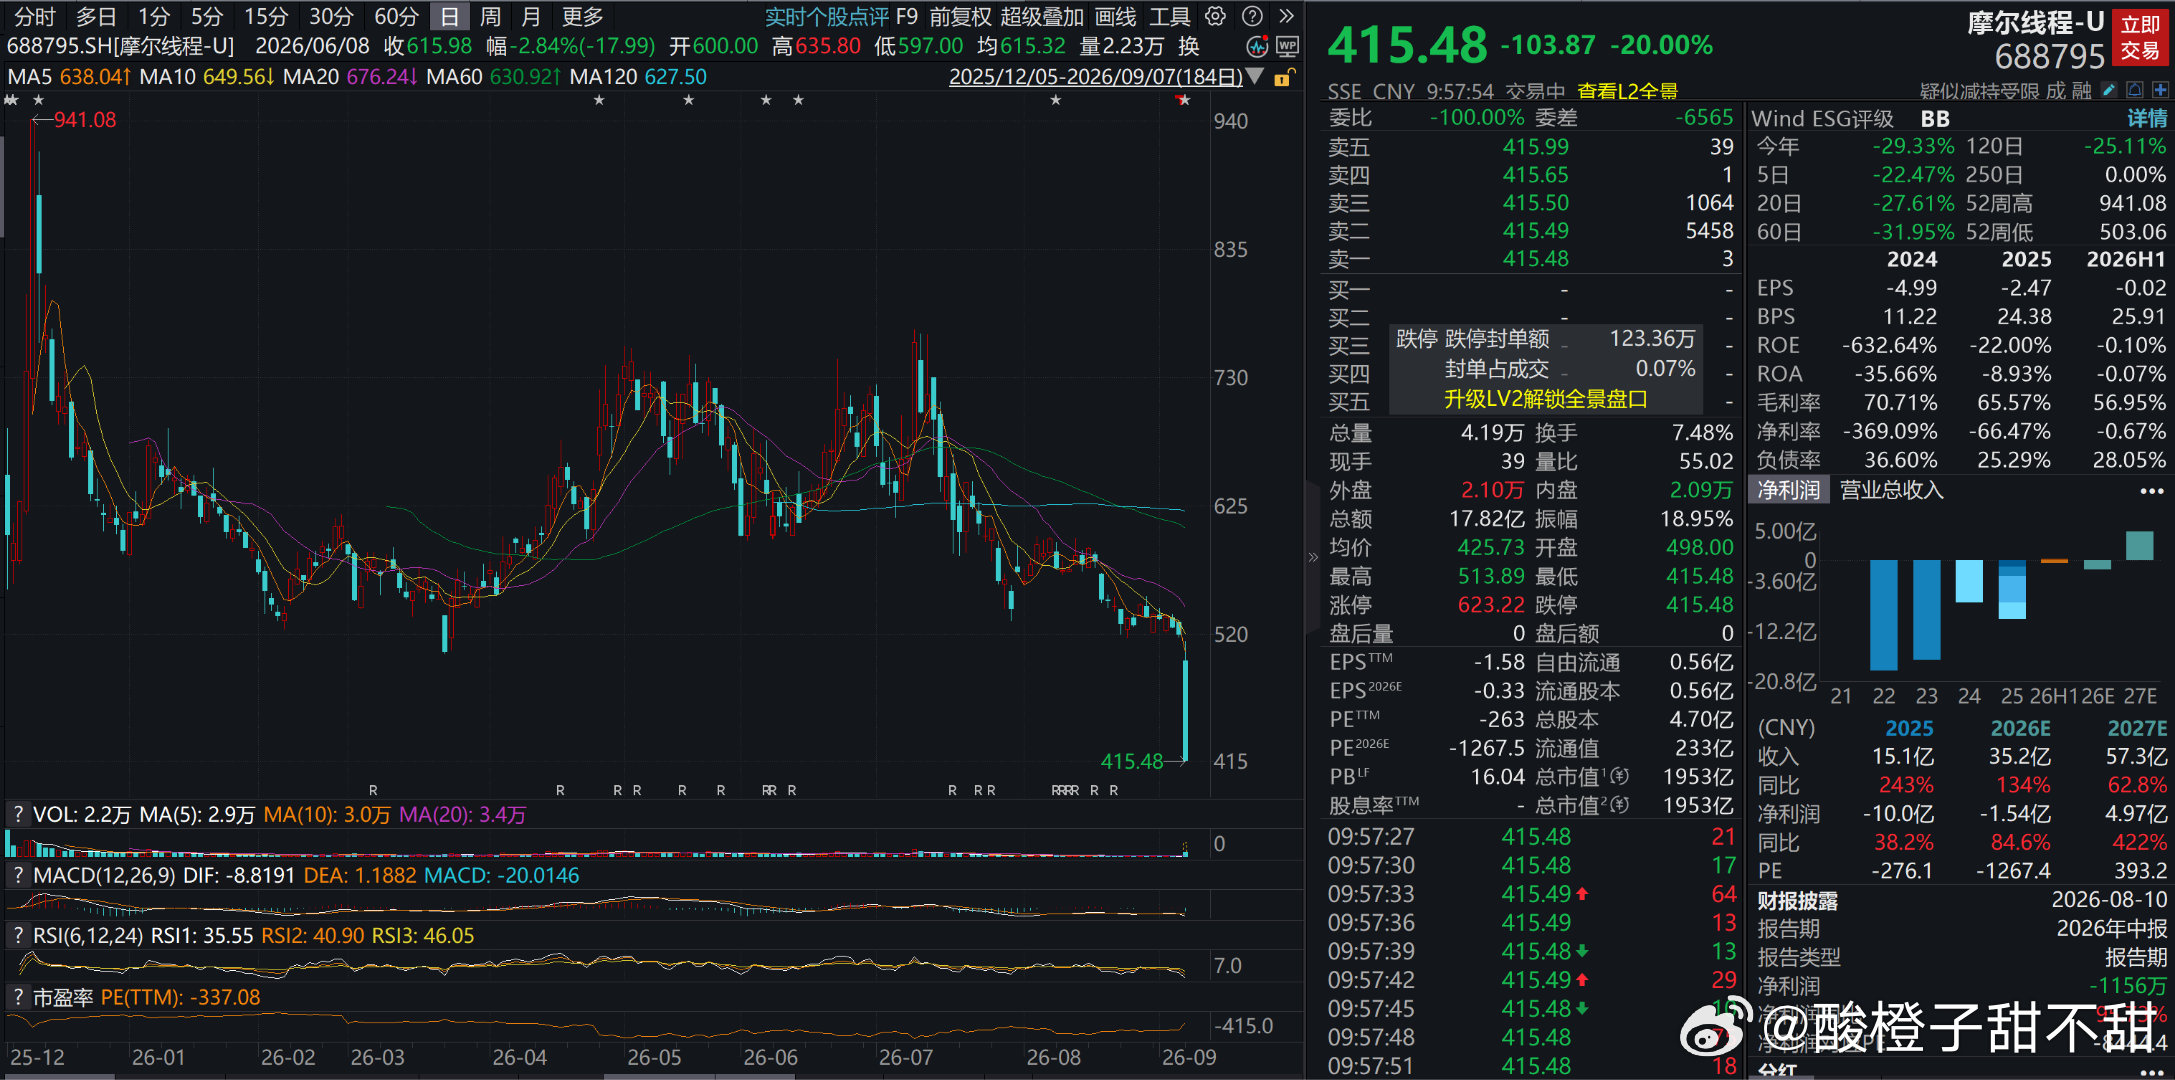The image size is (2175, 1080).
Task: Open the 更多 periods dropdown
Action: coord(582,16)
